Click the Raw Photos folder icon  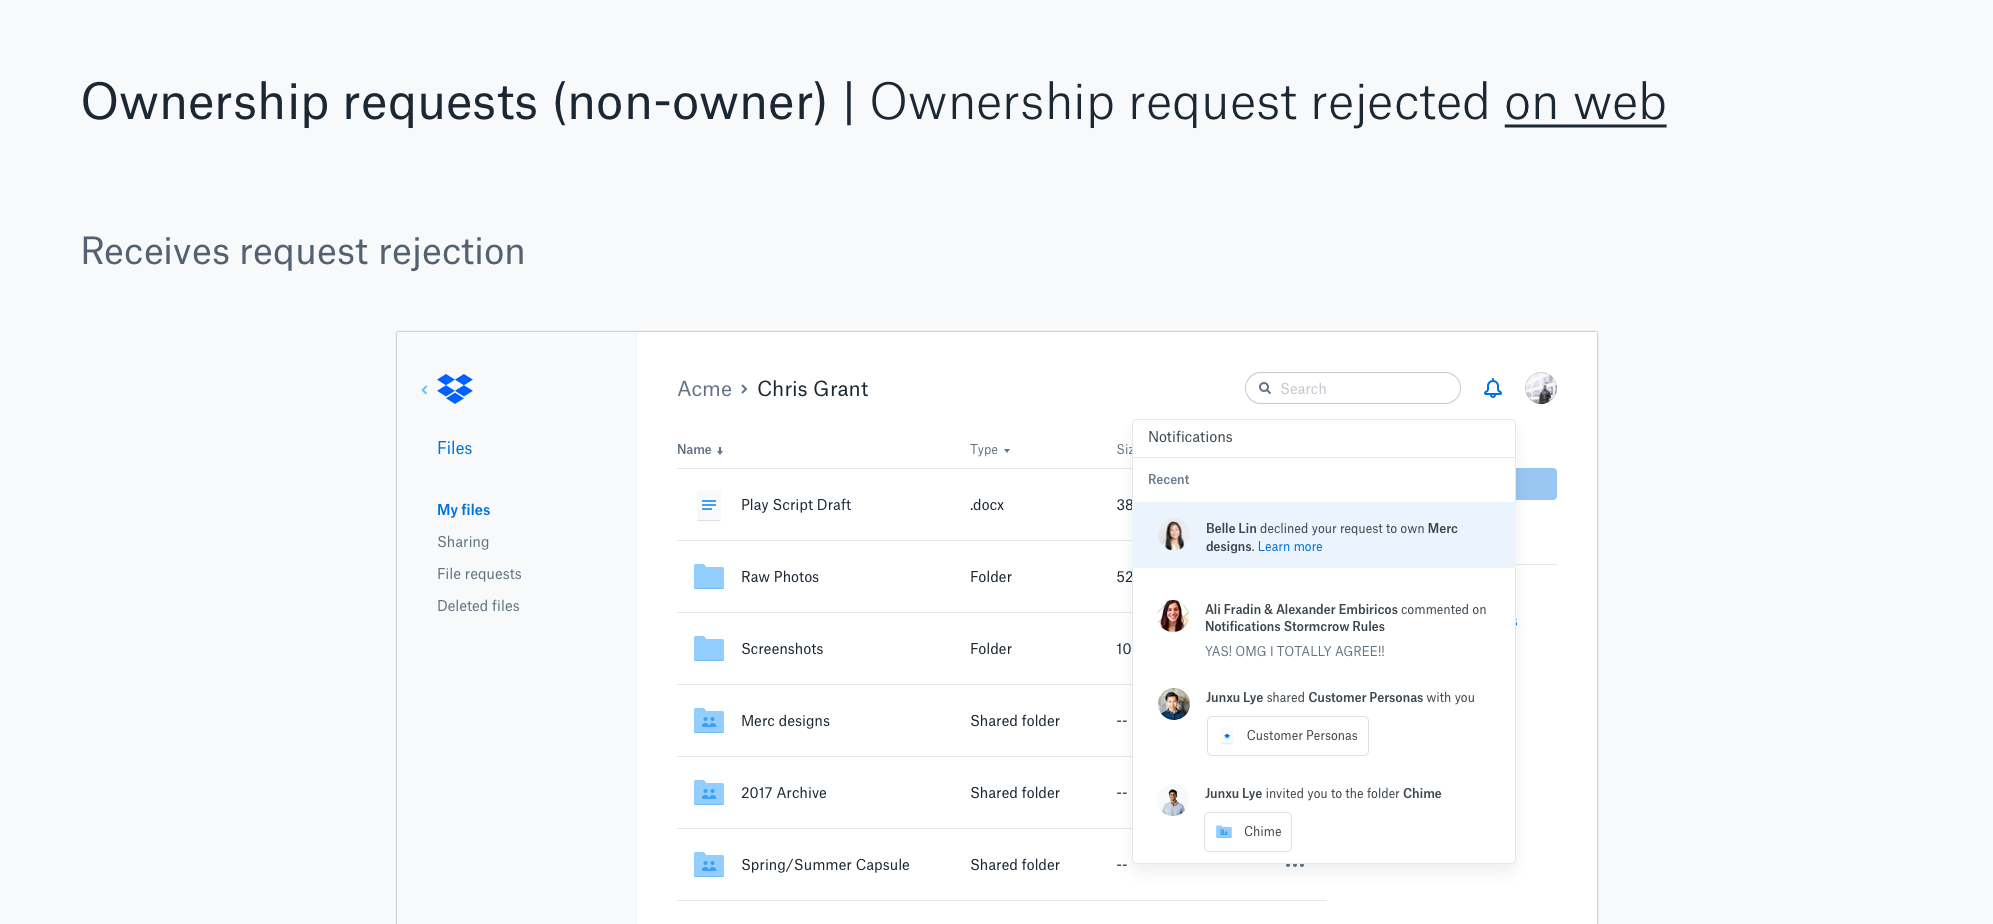[708, 576]
